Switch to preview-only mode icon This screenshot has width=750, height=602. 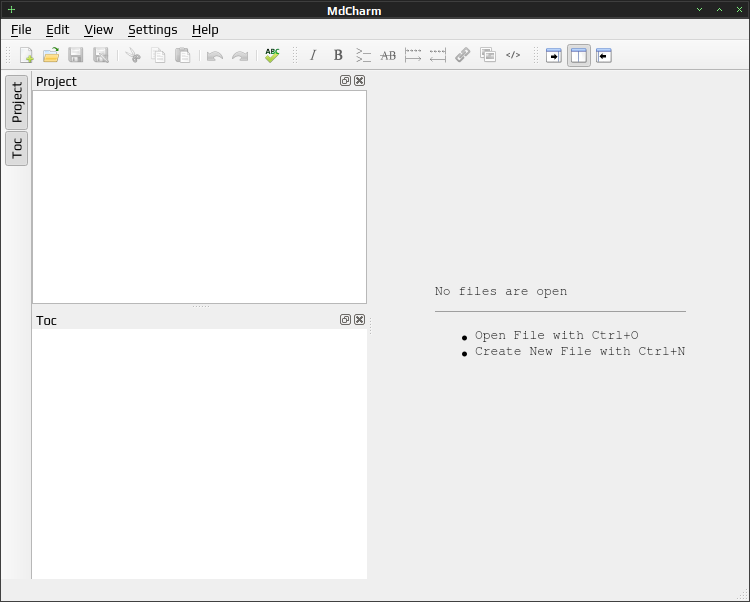point(604,55)
